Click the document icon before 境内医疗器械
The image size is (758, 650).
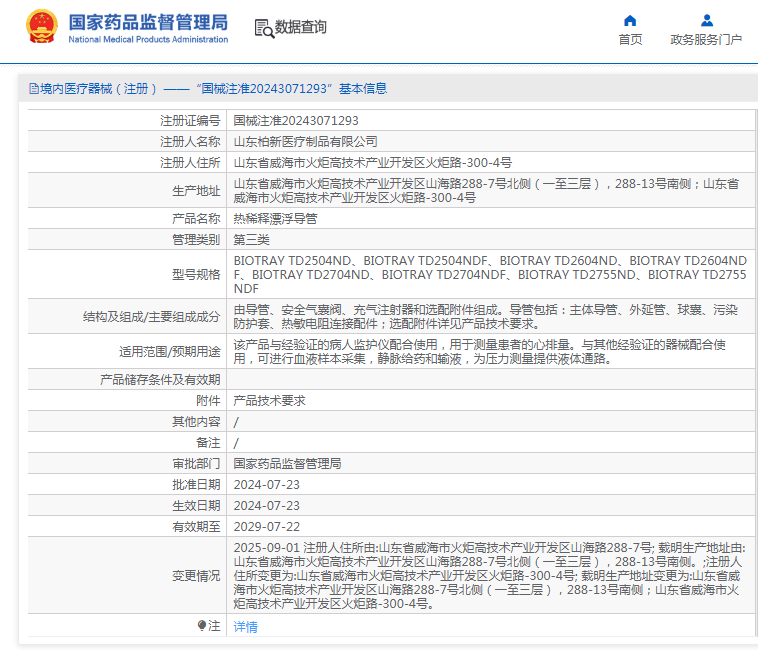(33, 89)
